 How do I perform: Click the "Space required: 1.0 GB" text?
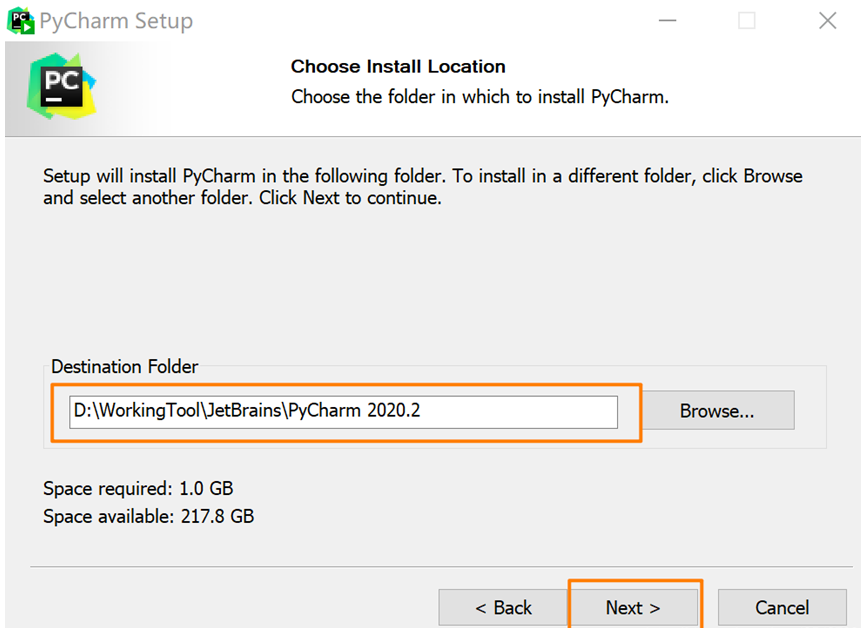[x=138, y=489]
